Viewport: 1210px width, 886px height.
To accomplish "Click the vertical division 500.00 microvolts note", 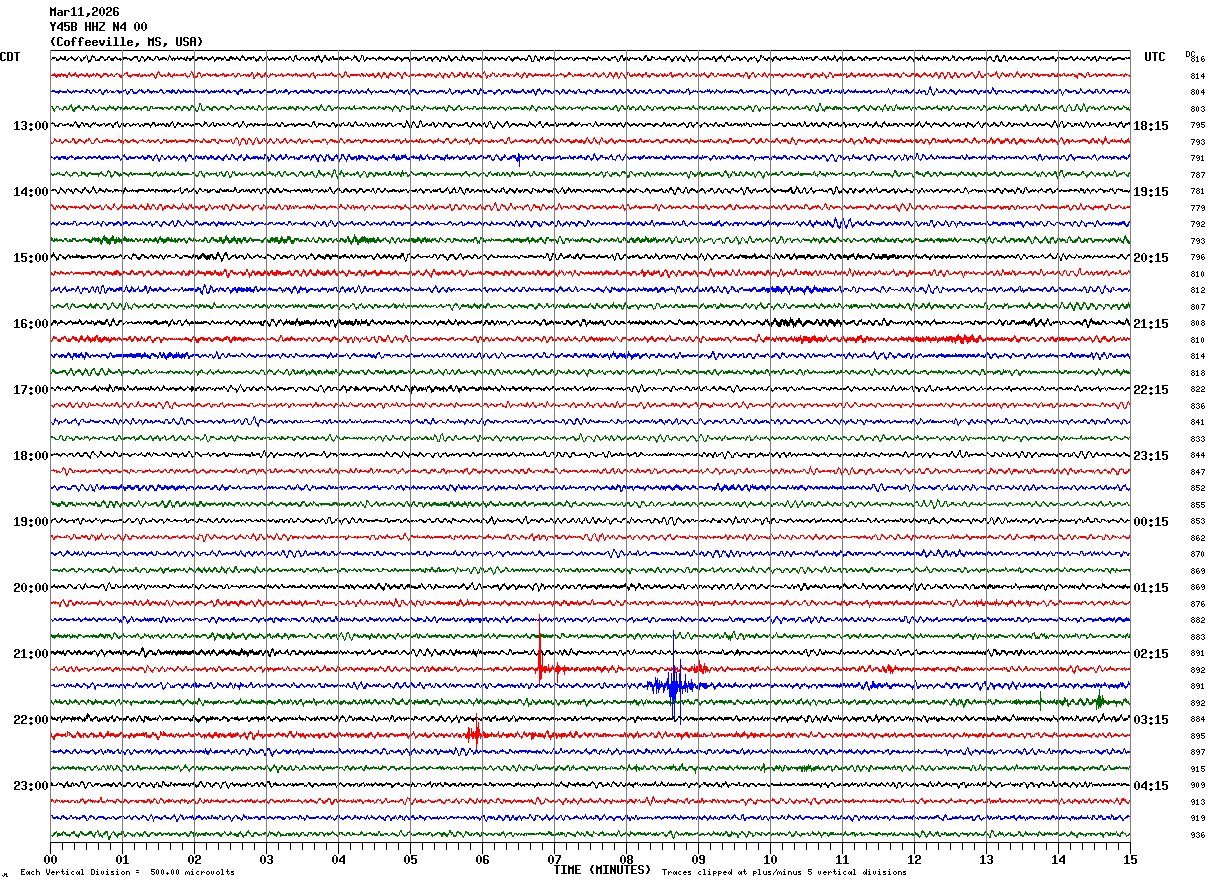I will click(127, 873).
